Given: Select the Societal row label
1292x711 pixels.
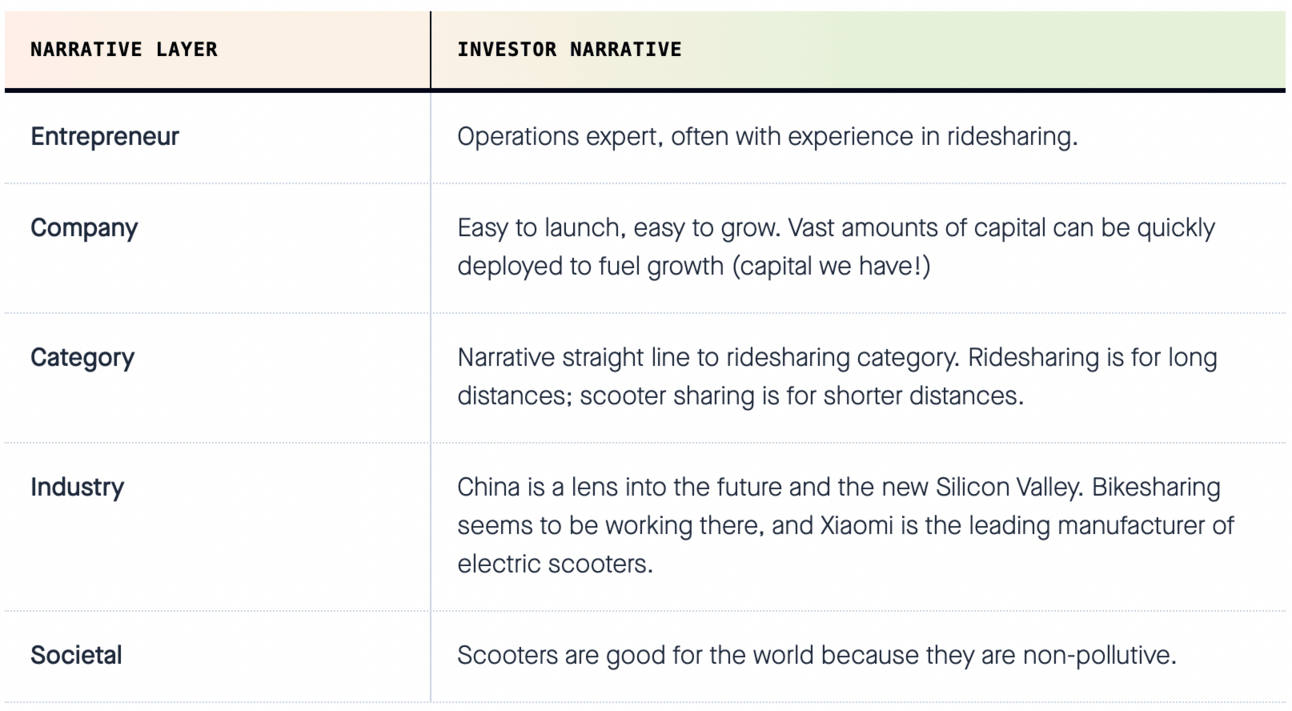Looking at the screenshot, I should [x=76, y=656].
